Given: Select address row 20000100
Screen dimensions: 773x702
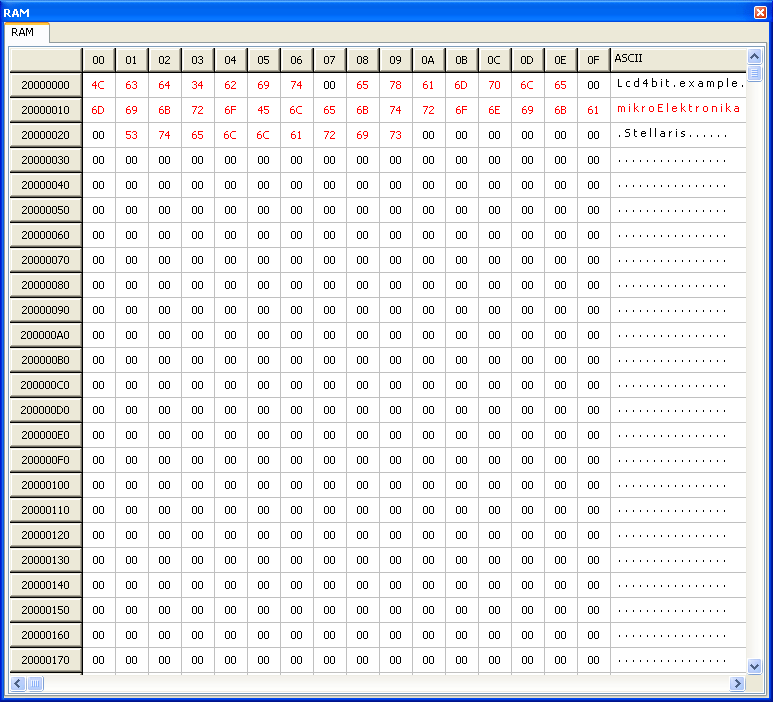Looking at the screenshot, I should point(45,485).
